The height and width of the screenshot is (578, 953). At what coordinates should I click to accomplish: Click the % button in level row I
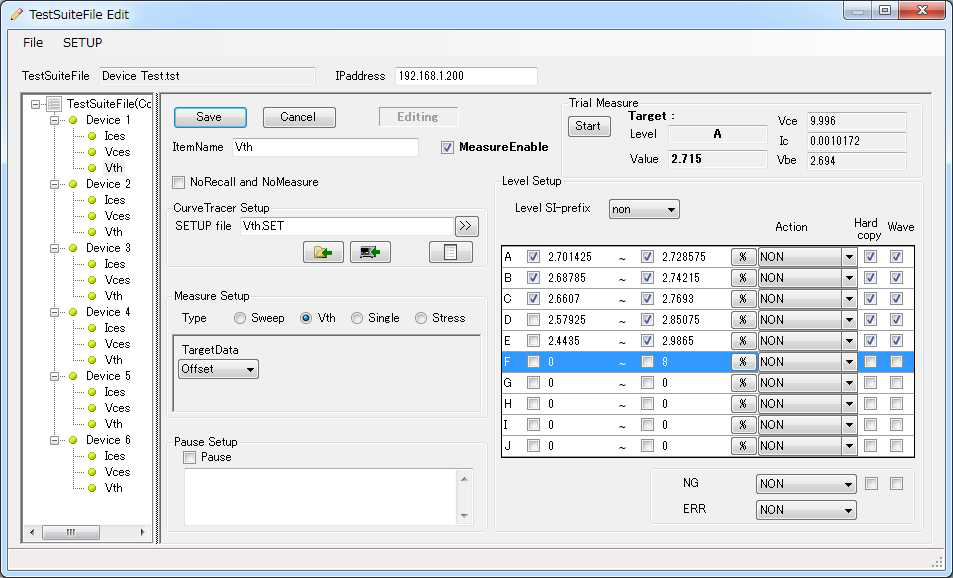[743, 425]
